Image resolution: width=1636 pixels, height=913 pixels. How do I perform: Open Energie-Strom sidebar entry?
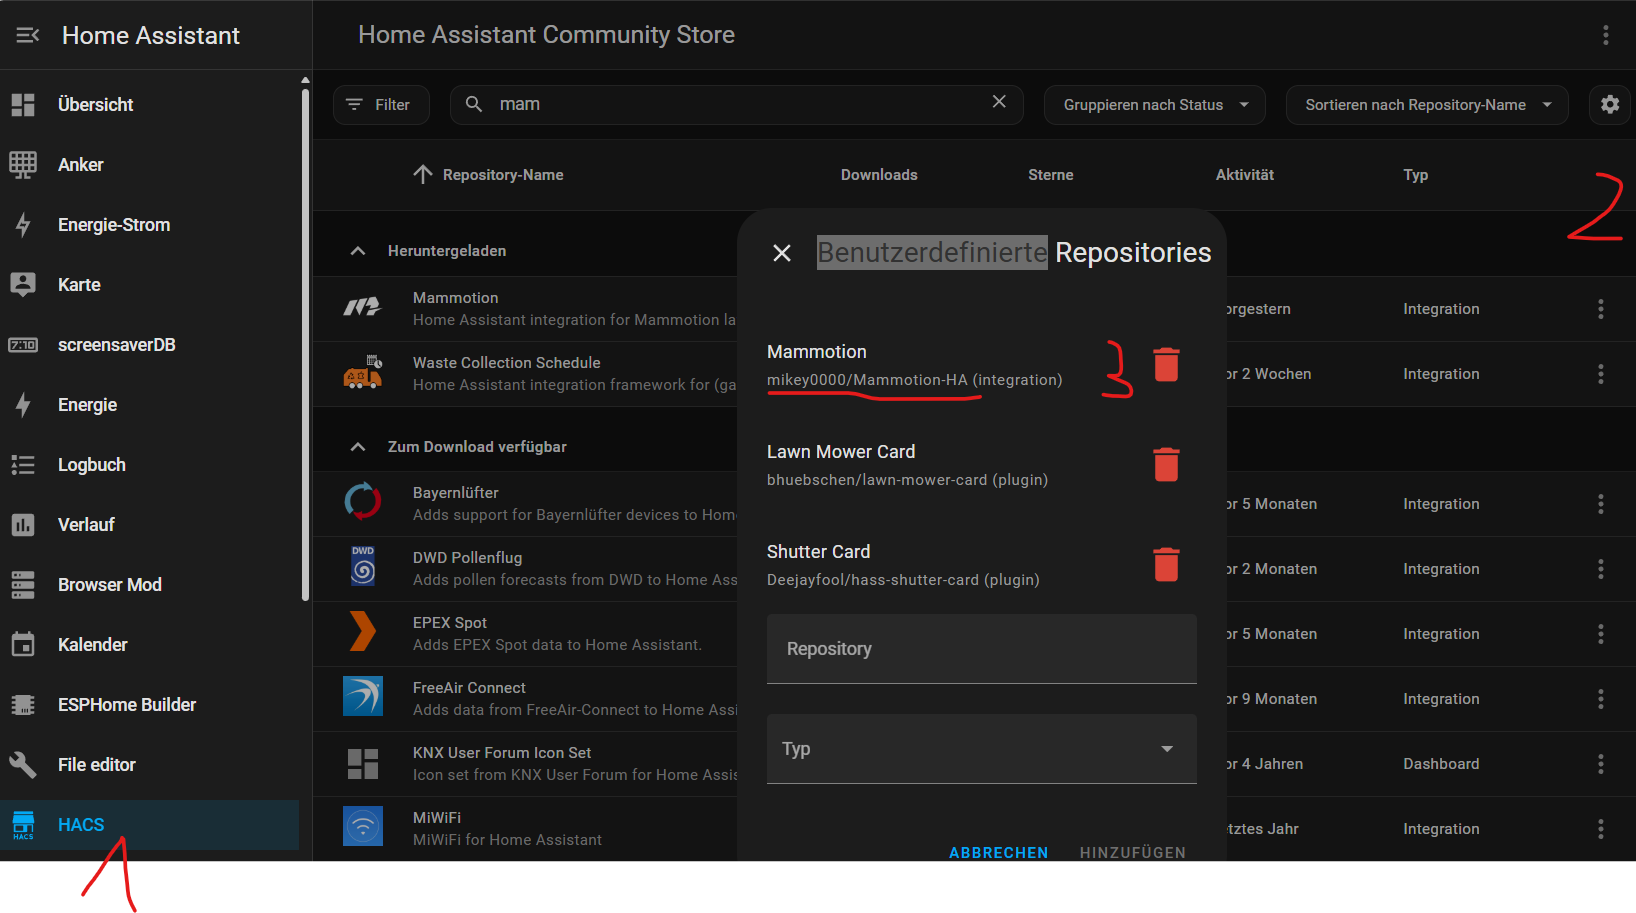coord(150,225)
